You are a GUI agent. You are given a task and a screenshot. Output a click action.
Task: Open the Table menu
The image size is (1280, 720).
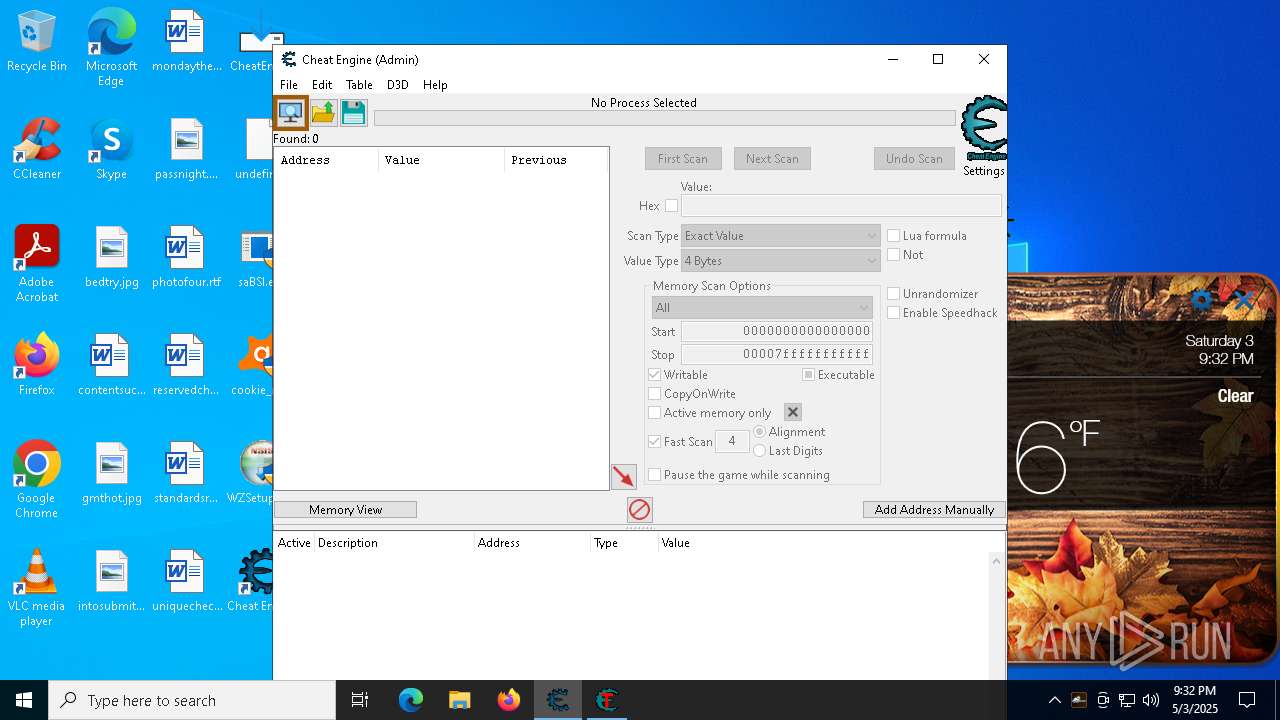(x=359, y=85)
